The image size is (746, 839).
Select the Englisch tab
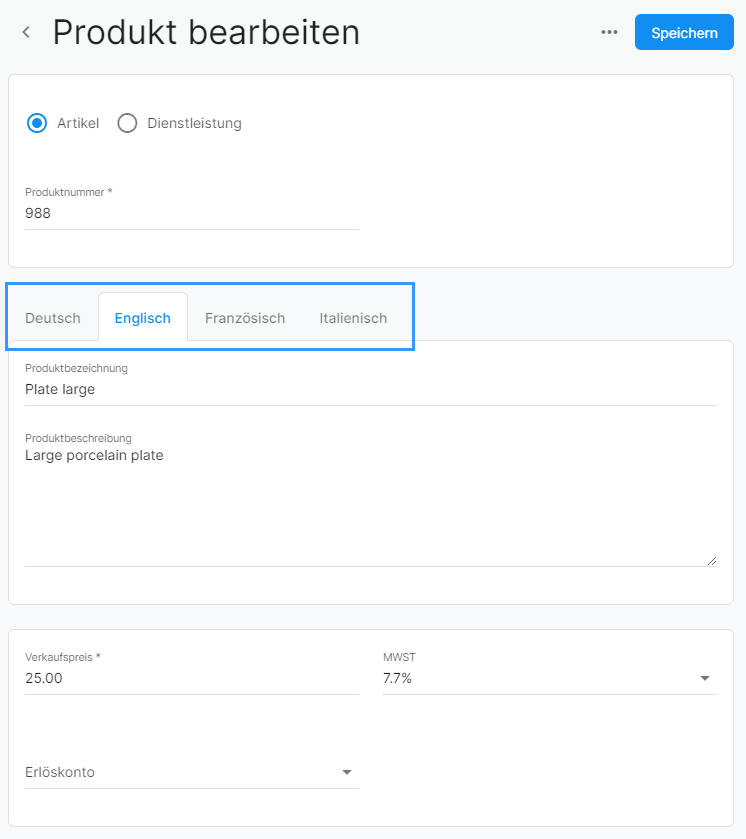143,317
